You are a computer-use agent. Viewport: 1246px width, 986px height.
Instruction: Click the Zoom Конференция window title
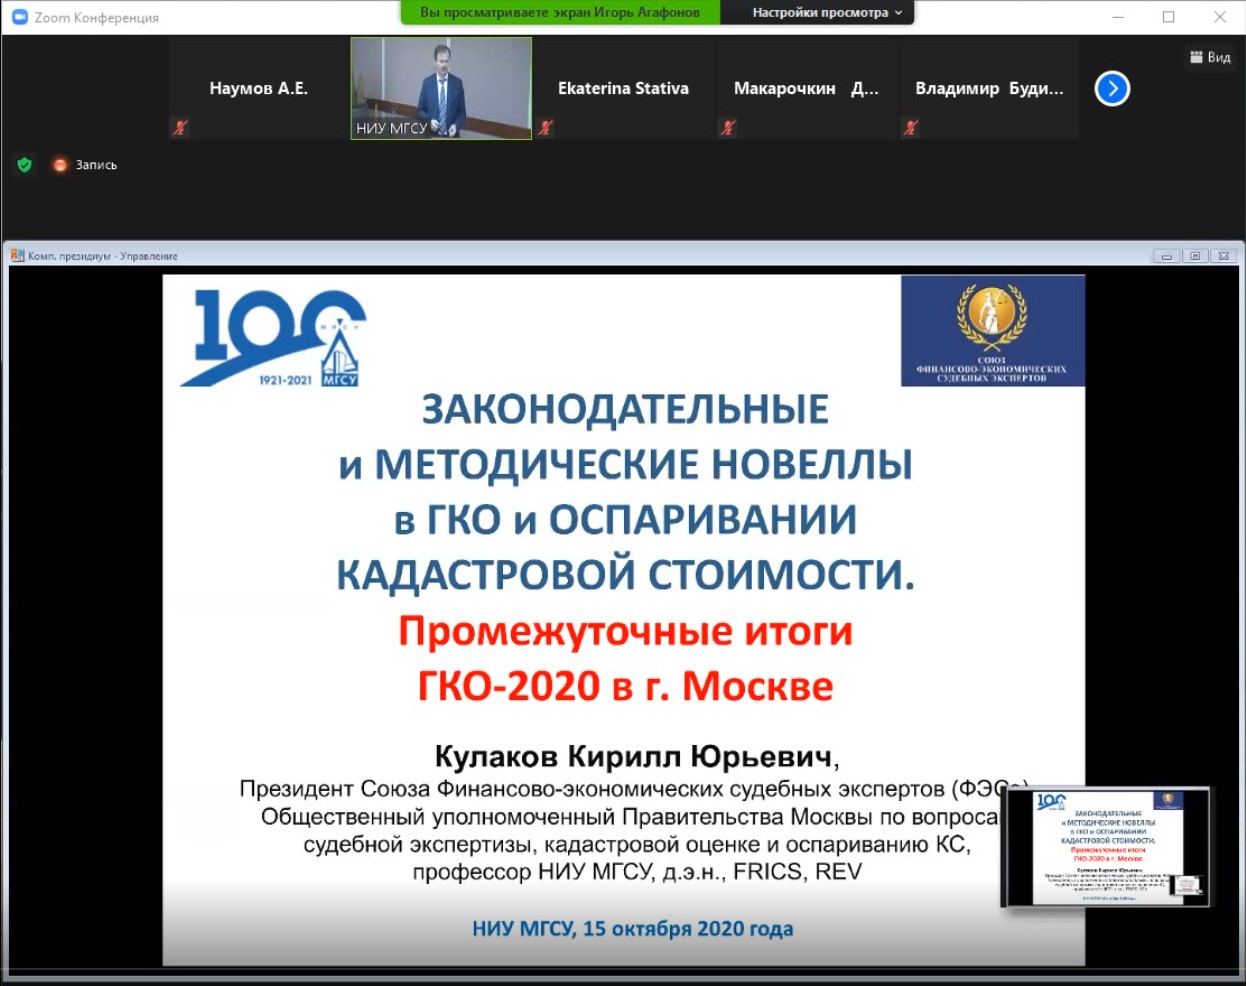pyautogui.click(x=96, y=18)
